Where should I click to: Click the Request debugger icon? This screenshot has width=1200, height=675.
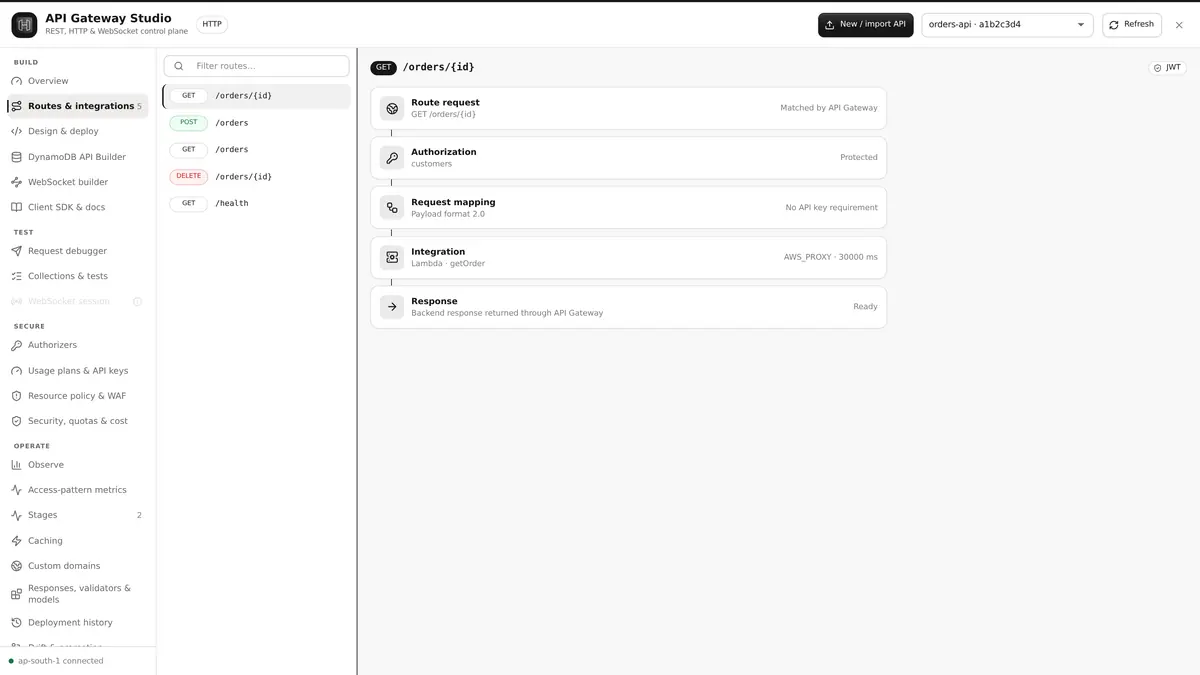pyautogui.click(x=16, y=251)
